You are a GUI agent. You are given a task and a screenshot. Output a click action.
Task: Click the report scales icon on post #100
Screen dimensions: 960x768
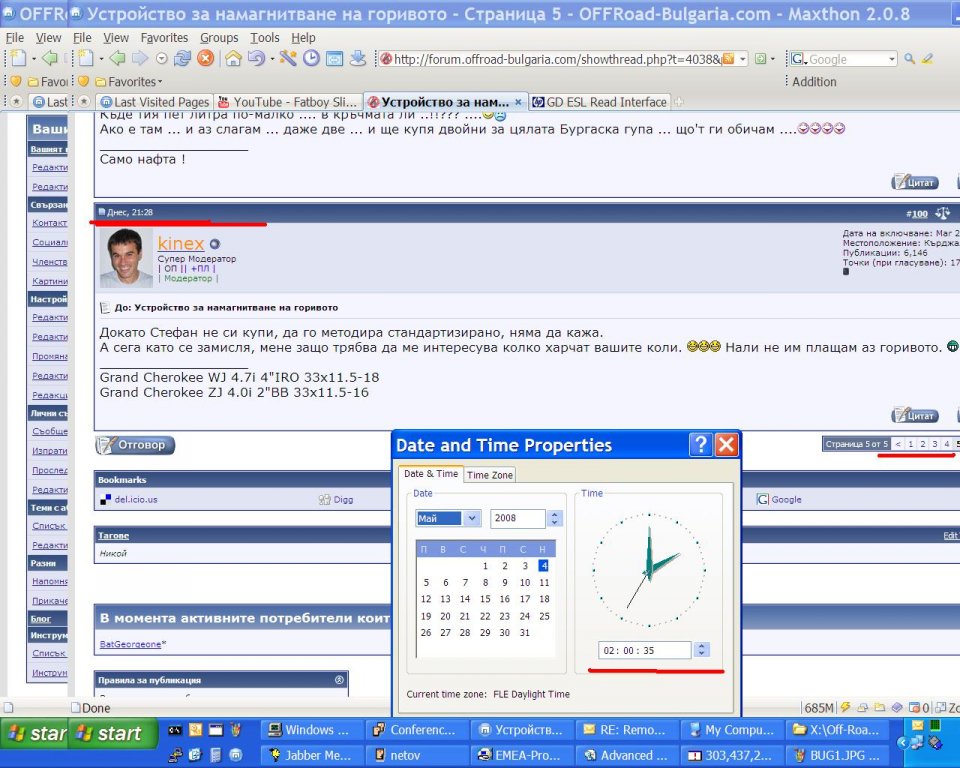[x=942, y=213]
